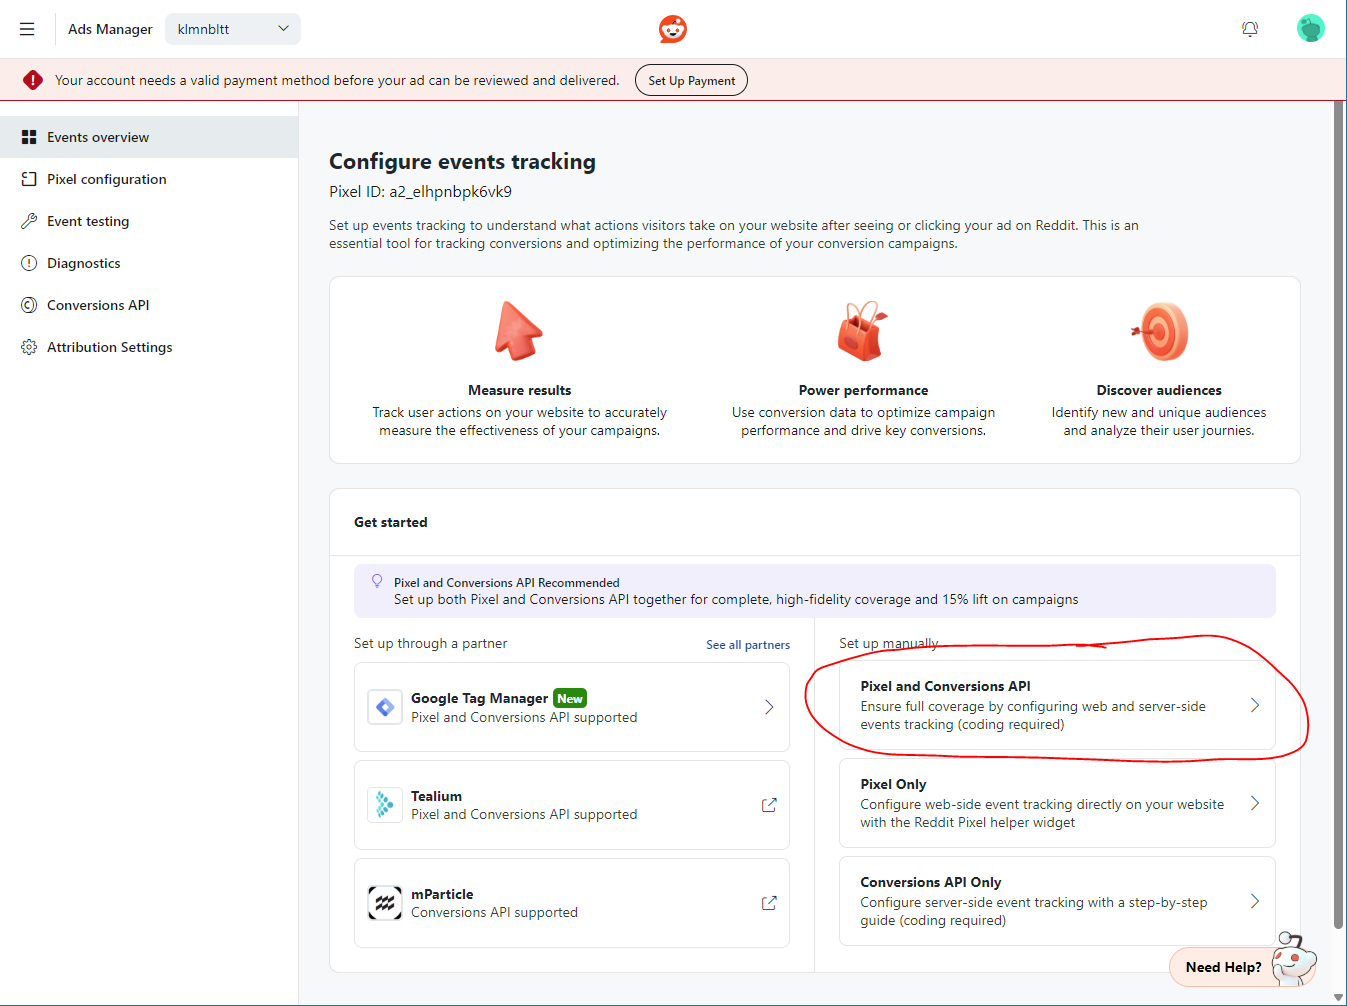Image resolution: width=1347 pixels, height=1006 pixels.
Task: Go to Pixel configuration in sidebar
Action: pyautogui.click(x=107, y=179)
